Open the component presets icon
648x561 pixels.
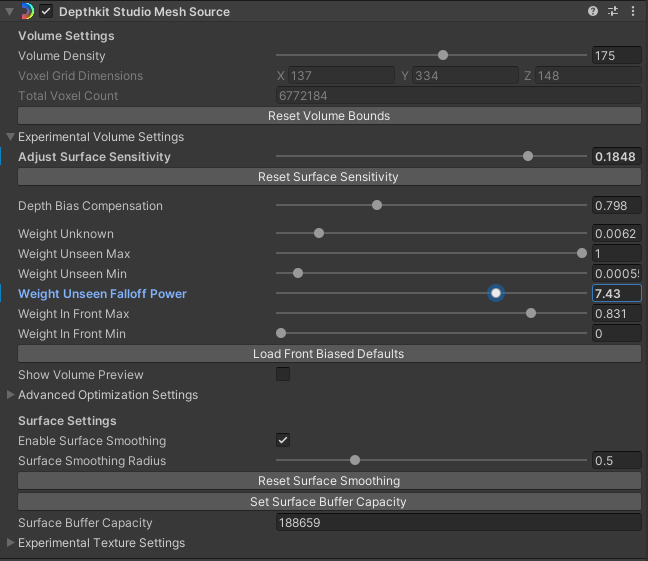coord(613,12)
